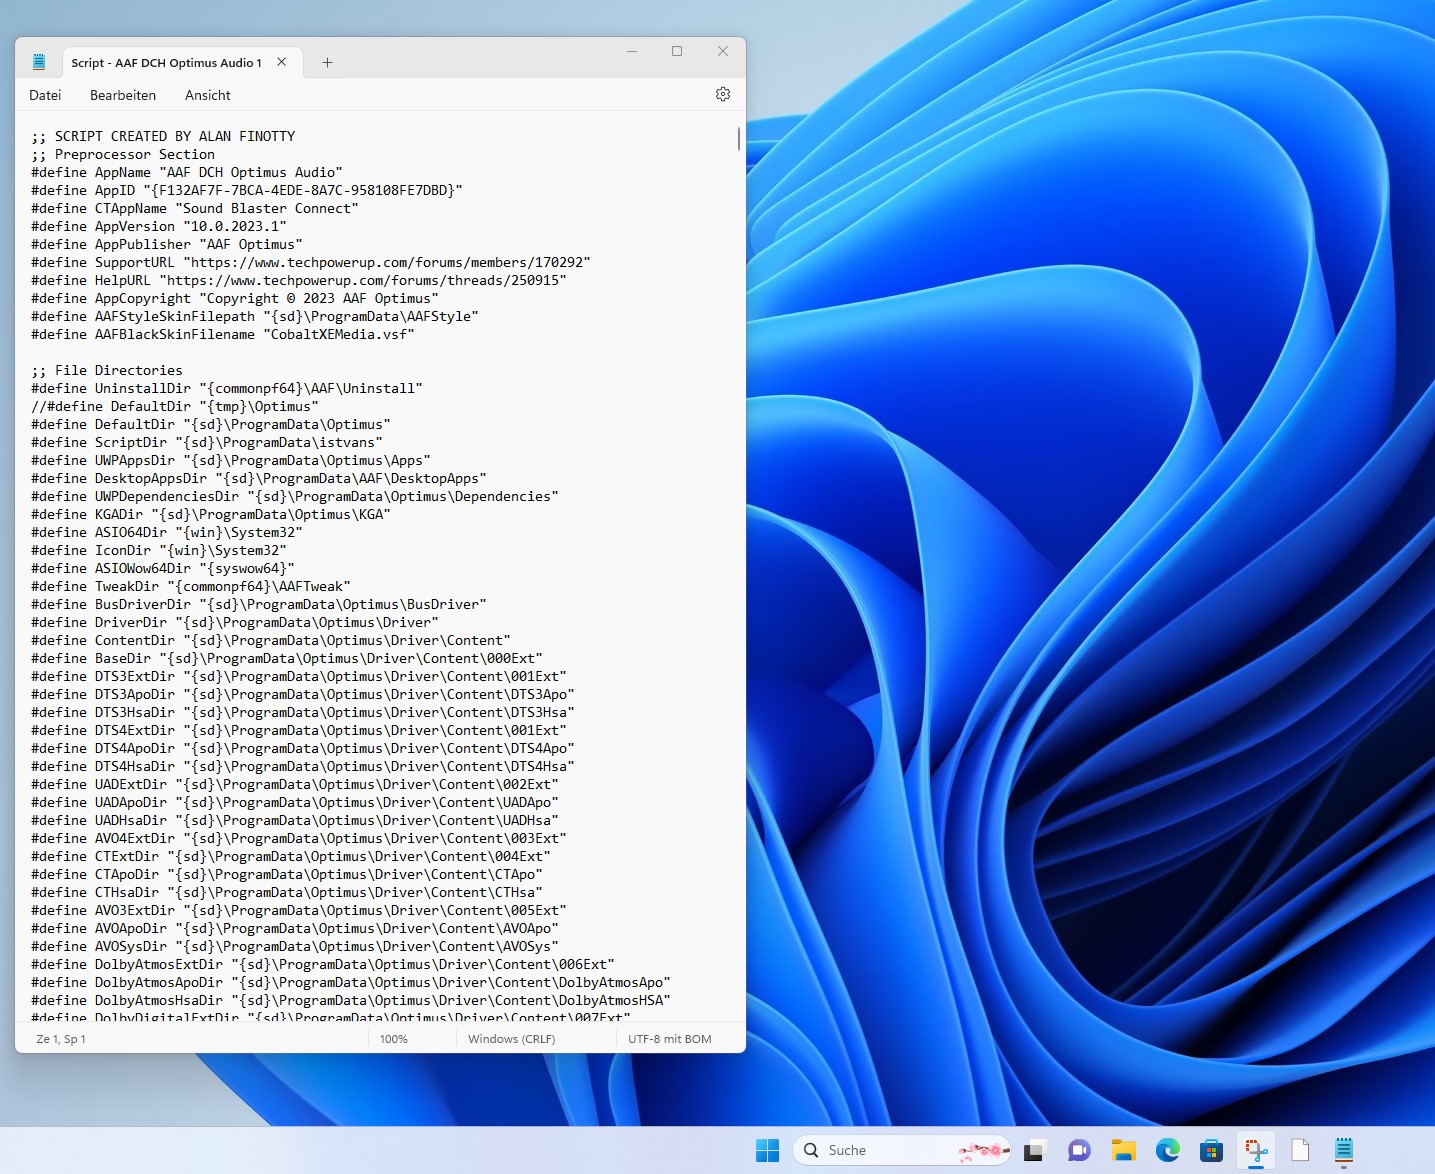The height and width of the screenshot is (1174, 1435).
Task: Open Task View from the taskbar
Action: pos(1034,1150)
